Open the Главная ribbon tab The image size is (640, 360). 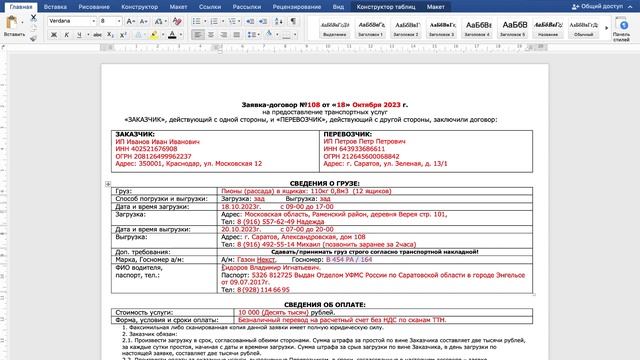pos(21,7)
